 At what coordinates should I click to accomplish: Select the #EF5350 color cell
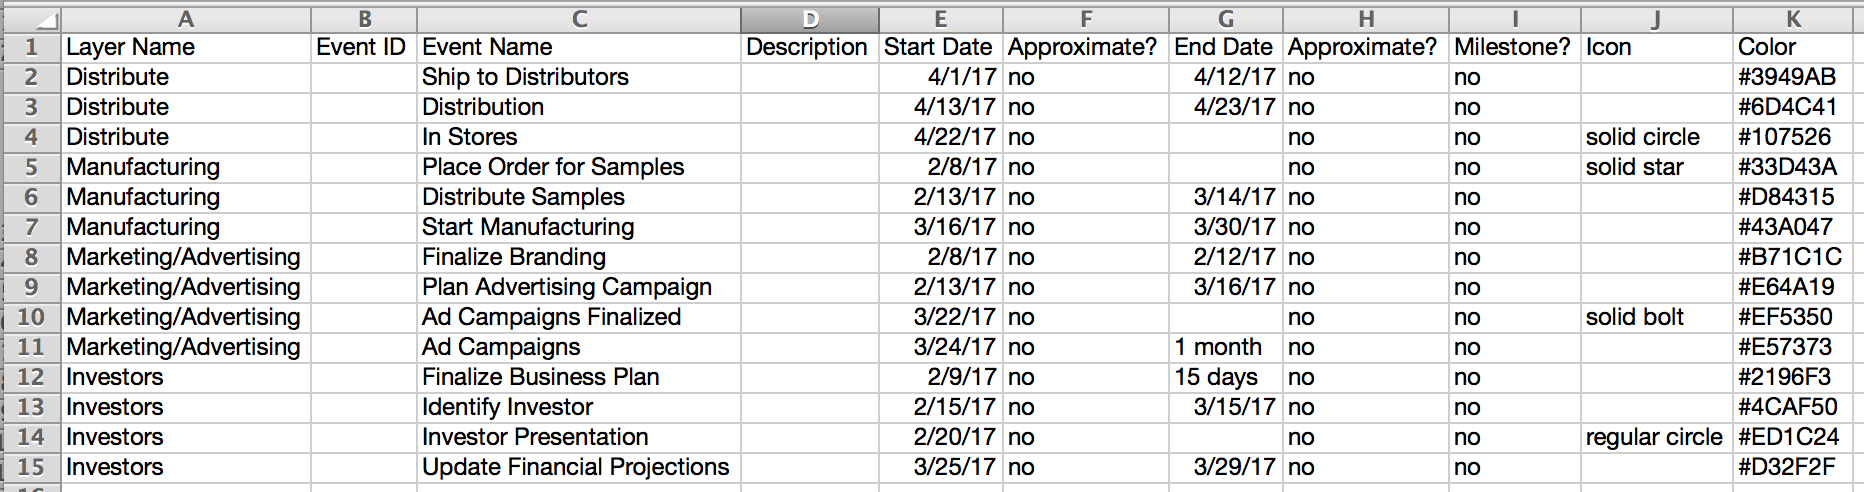pos(1793,317)
